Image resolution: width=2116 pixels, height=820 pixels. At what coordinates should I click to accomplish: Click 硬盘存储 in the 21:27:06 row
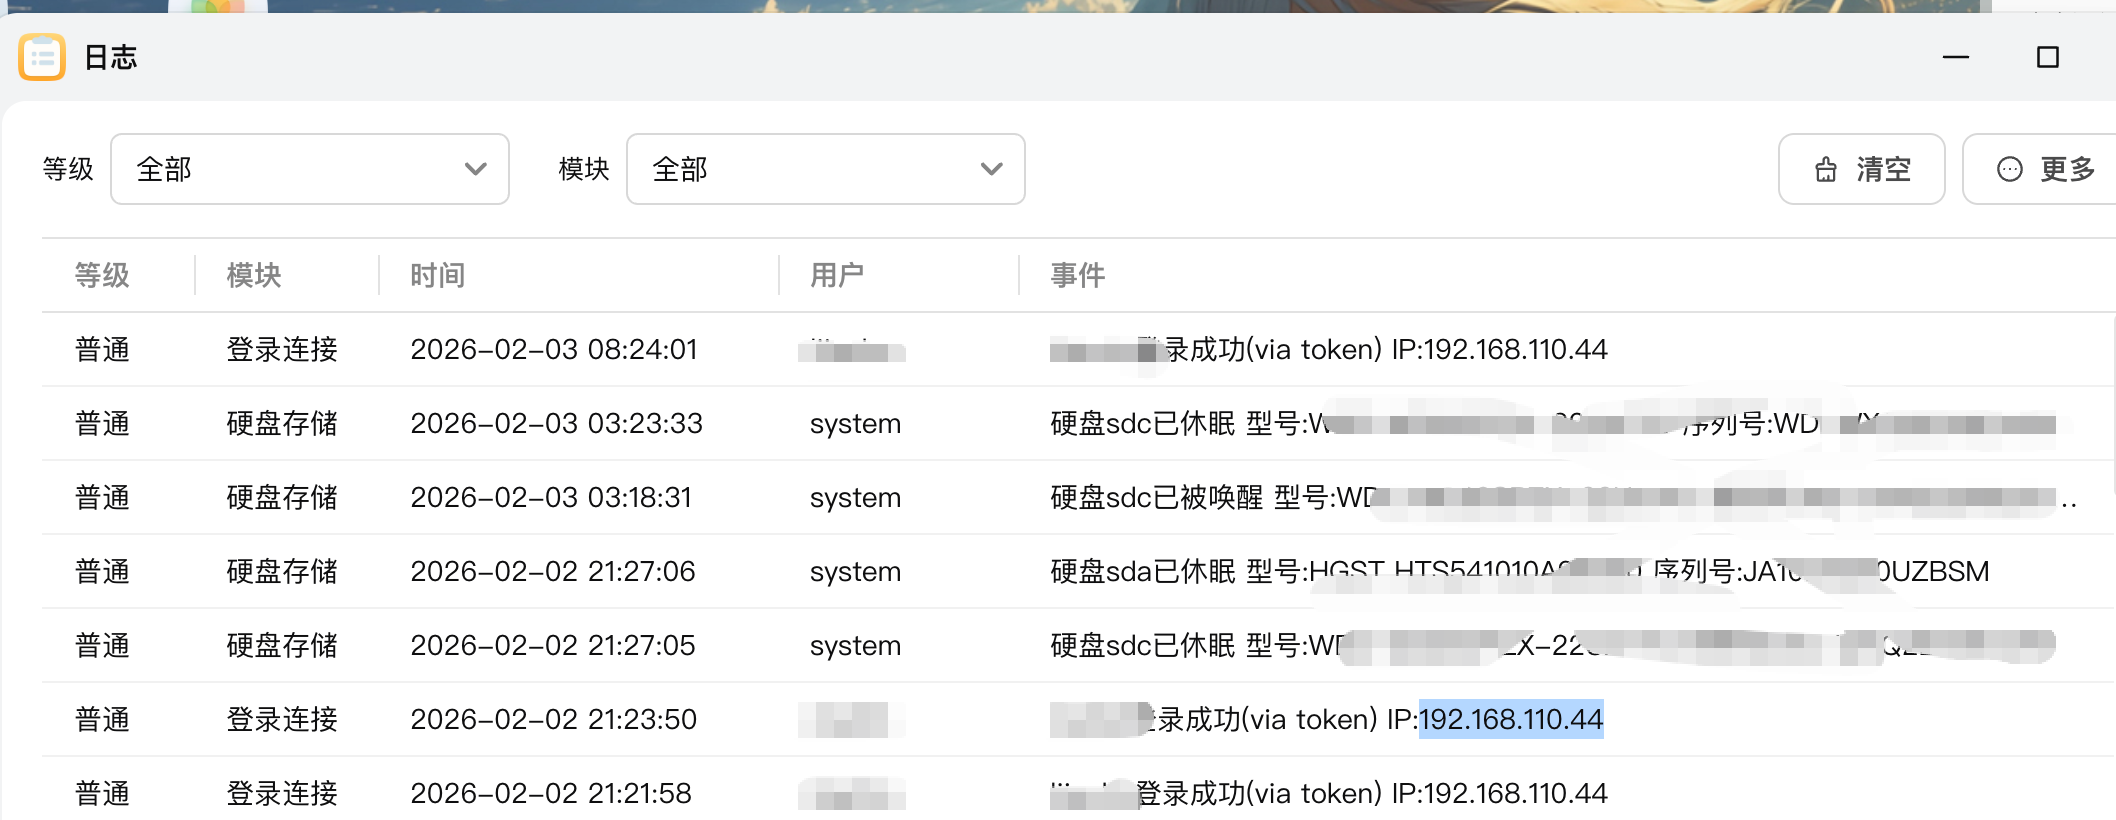pos(282,572)
